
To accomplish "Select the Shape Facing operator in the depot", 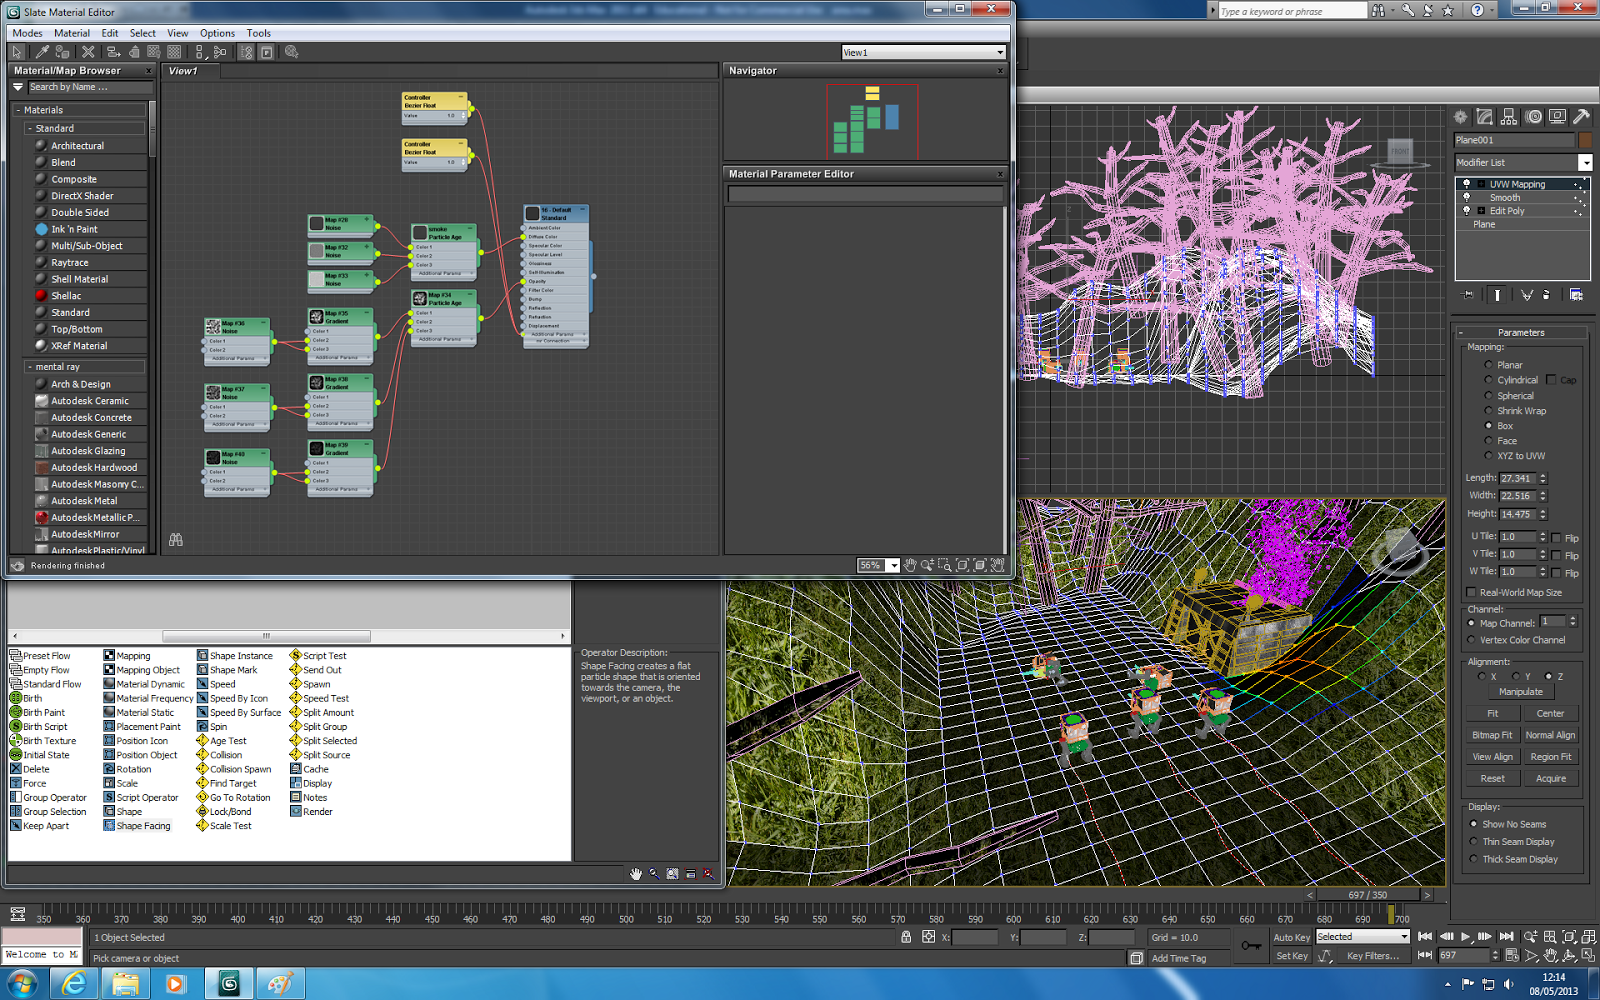I will [140, 825].
